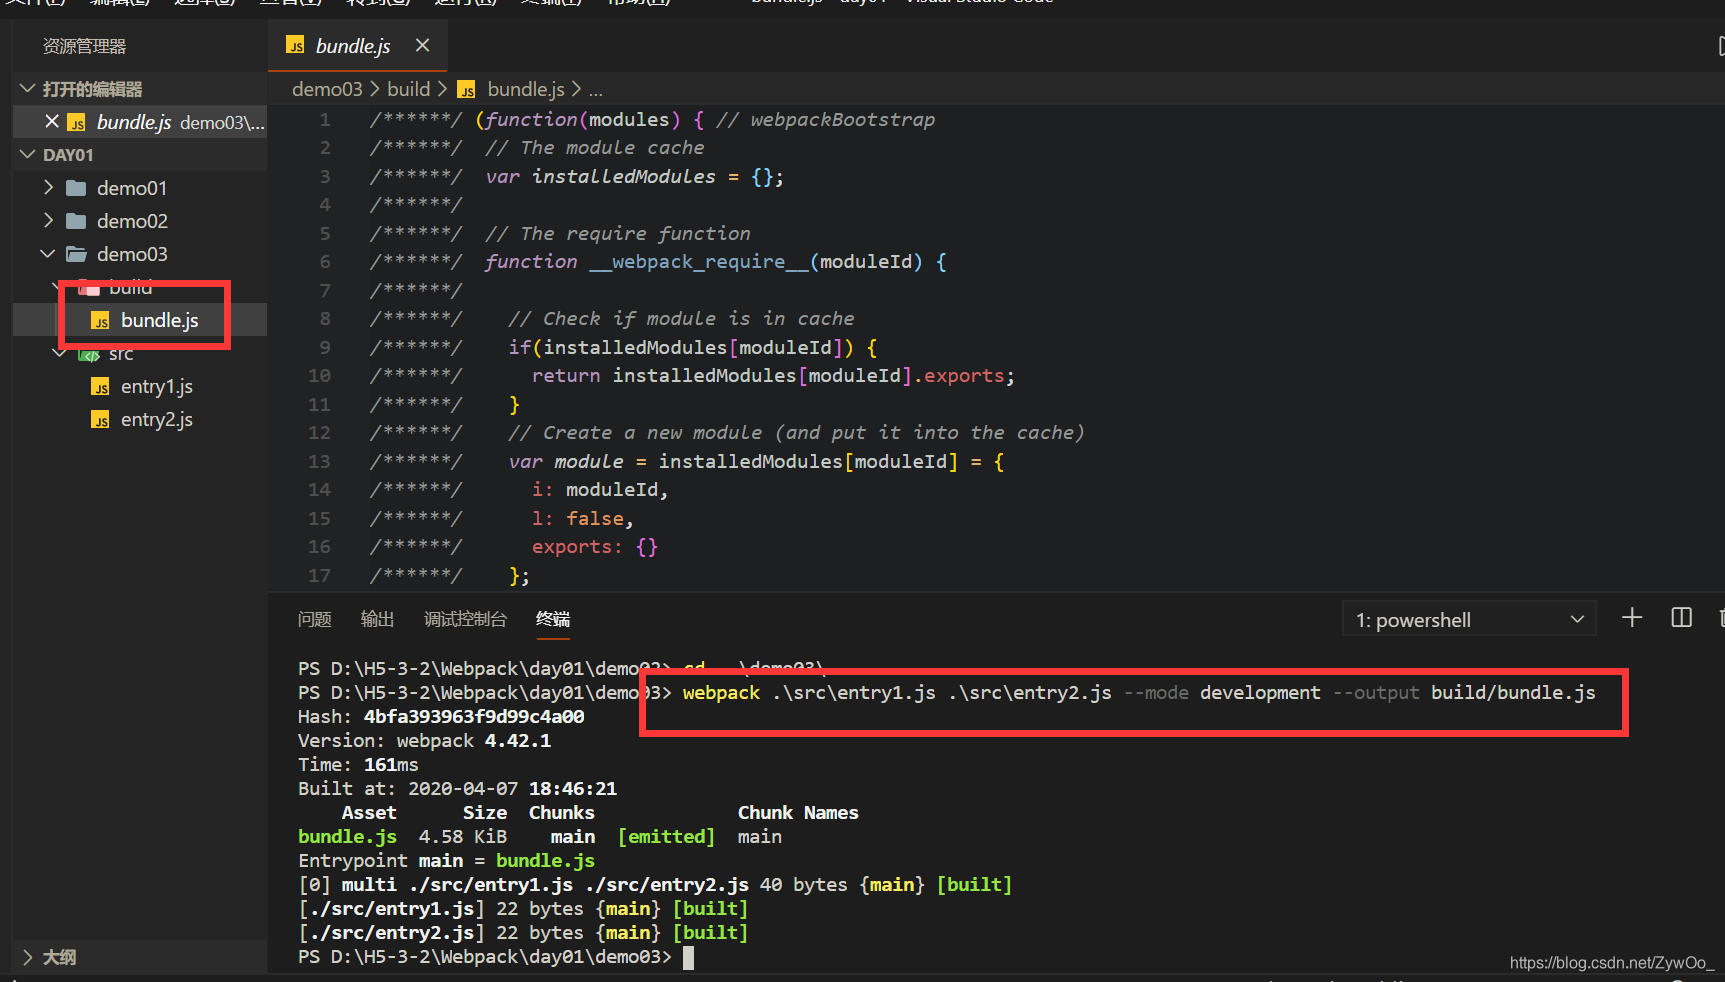Click line number 1 in the editor
This screenshot has height=982, width=1725.
point(325,119)
